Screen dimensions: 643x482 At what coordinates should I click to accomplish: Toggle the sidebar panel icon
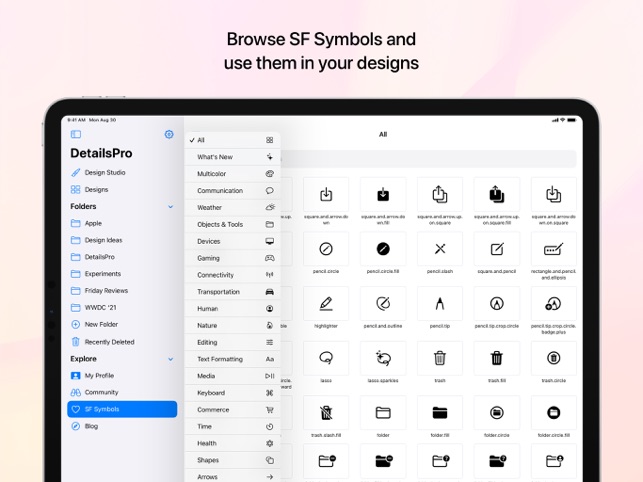tap(76, 134)
